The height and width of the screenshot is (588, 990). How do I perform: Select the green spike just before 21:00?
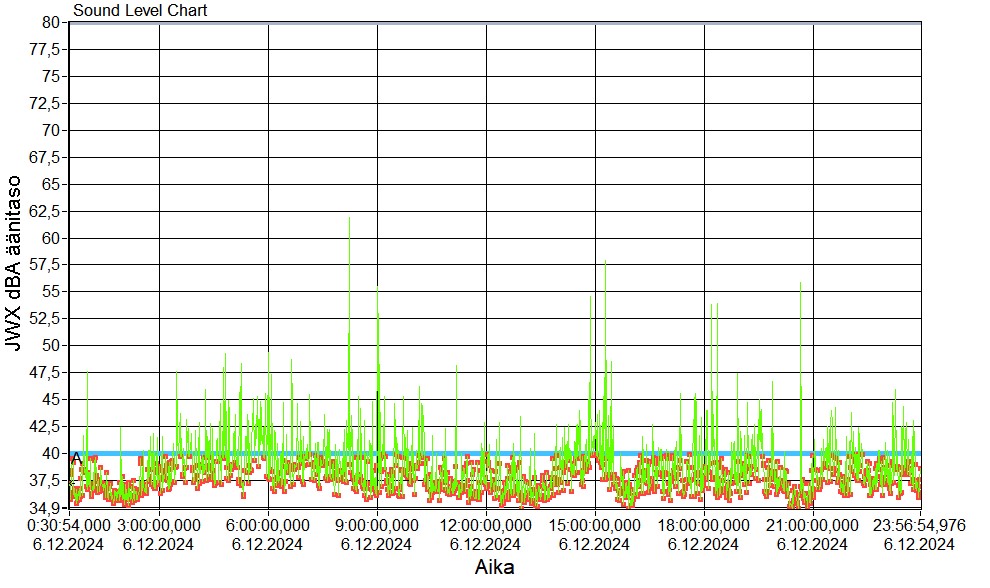coord(801,285)
